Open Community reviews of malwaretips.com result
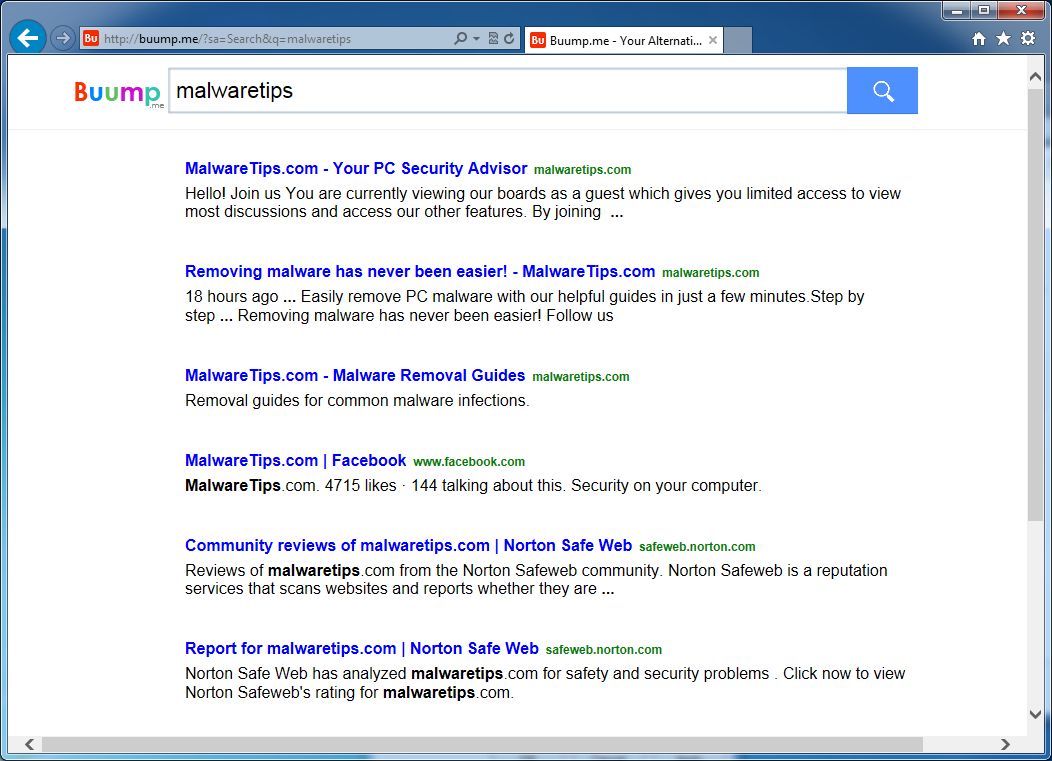Viewport: 1052px width, 761px height. tap(409, 545)
